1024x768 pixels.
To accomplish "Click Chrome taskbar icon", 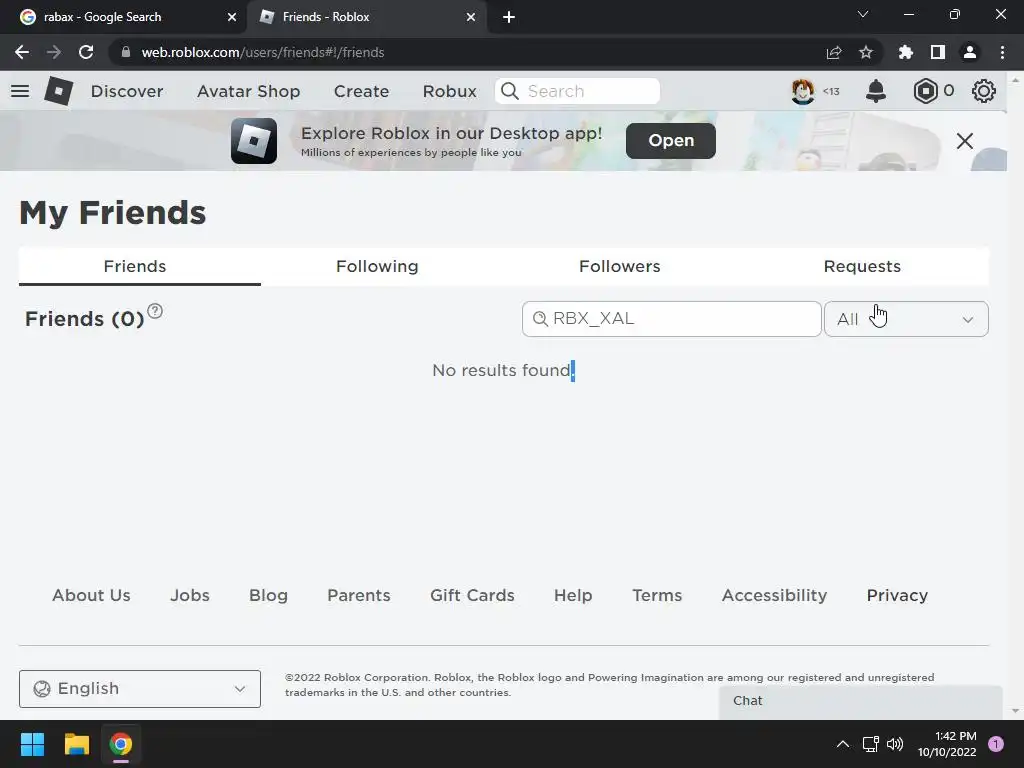I will (121, 744).
